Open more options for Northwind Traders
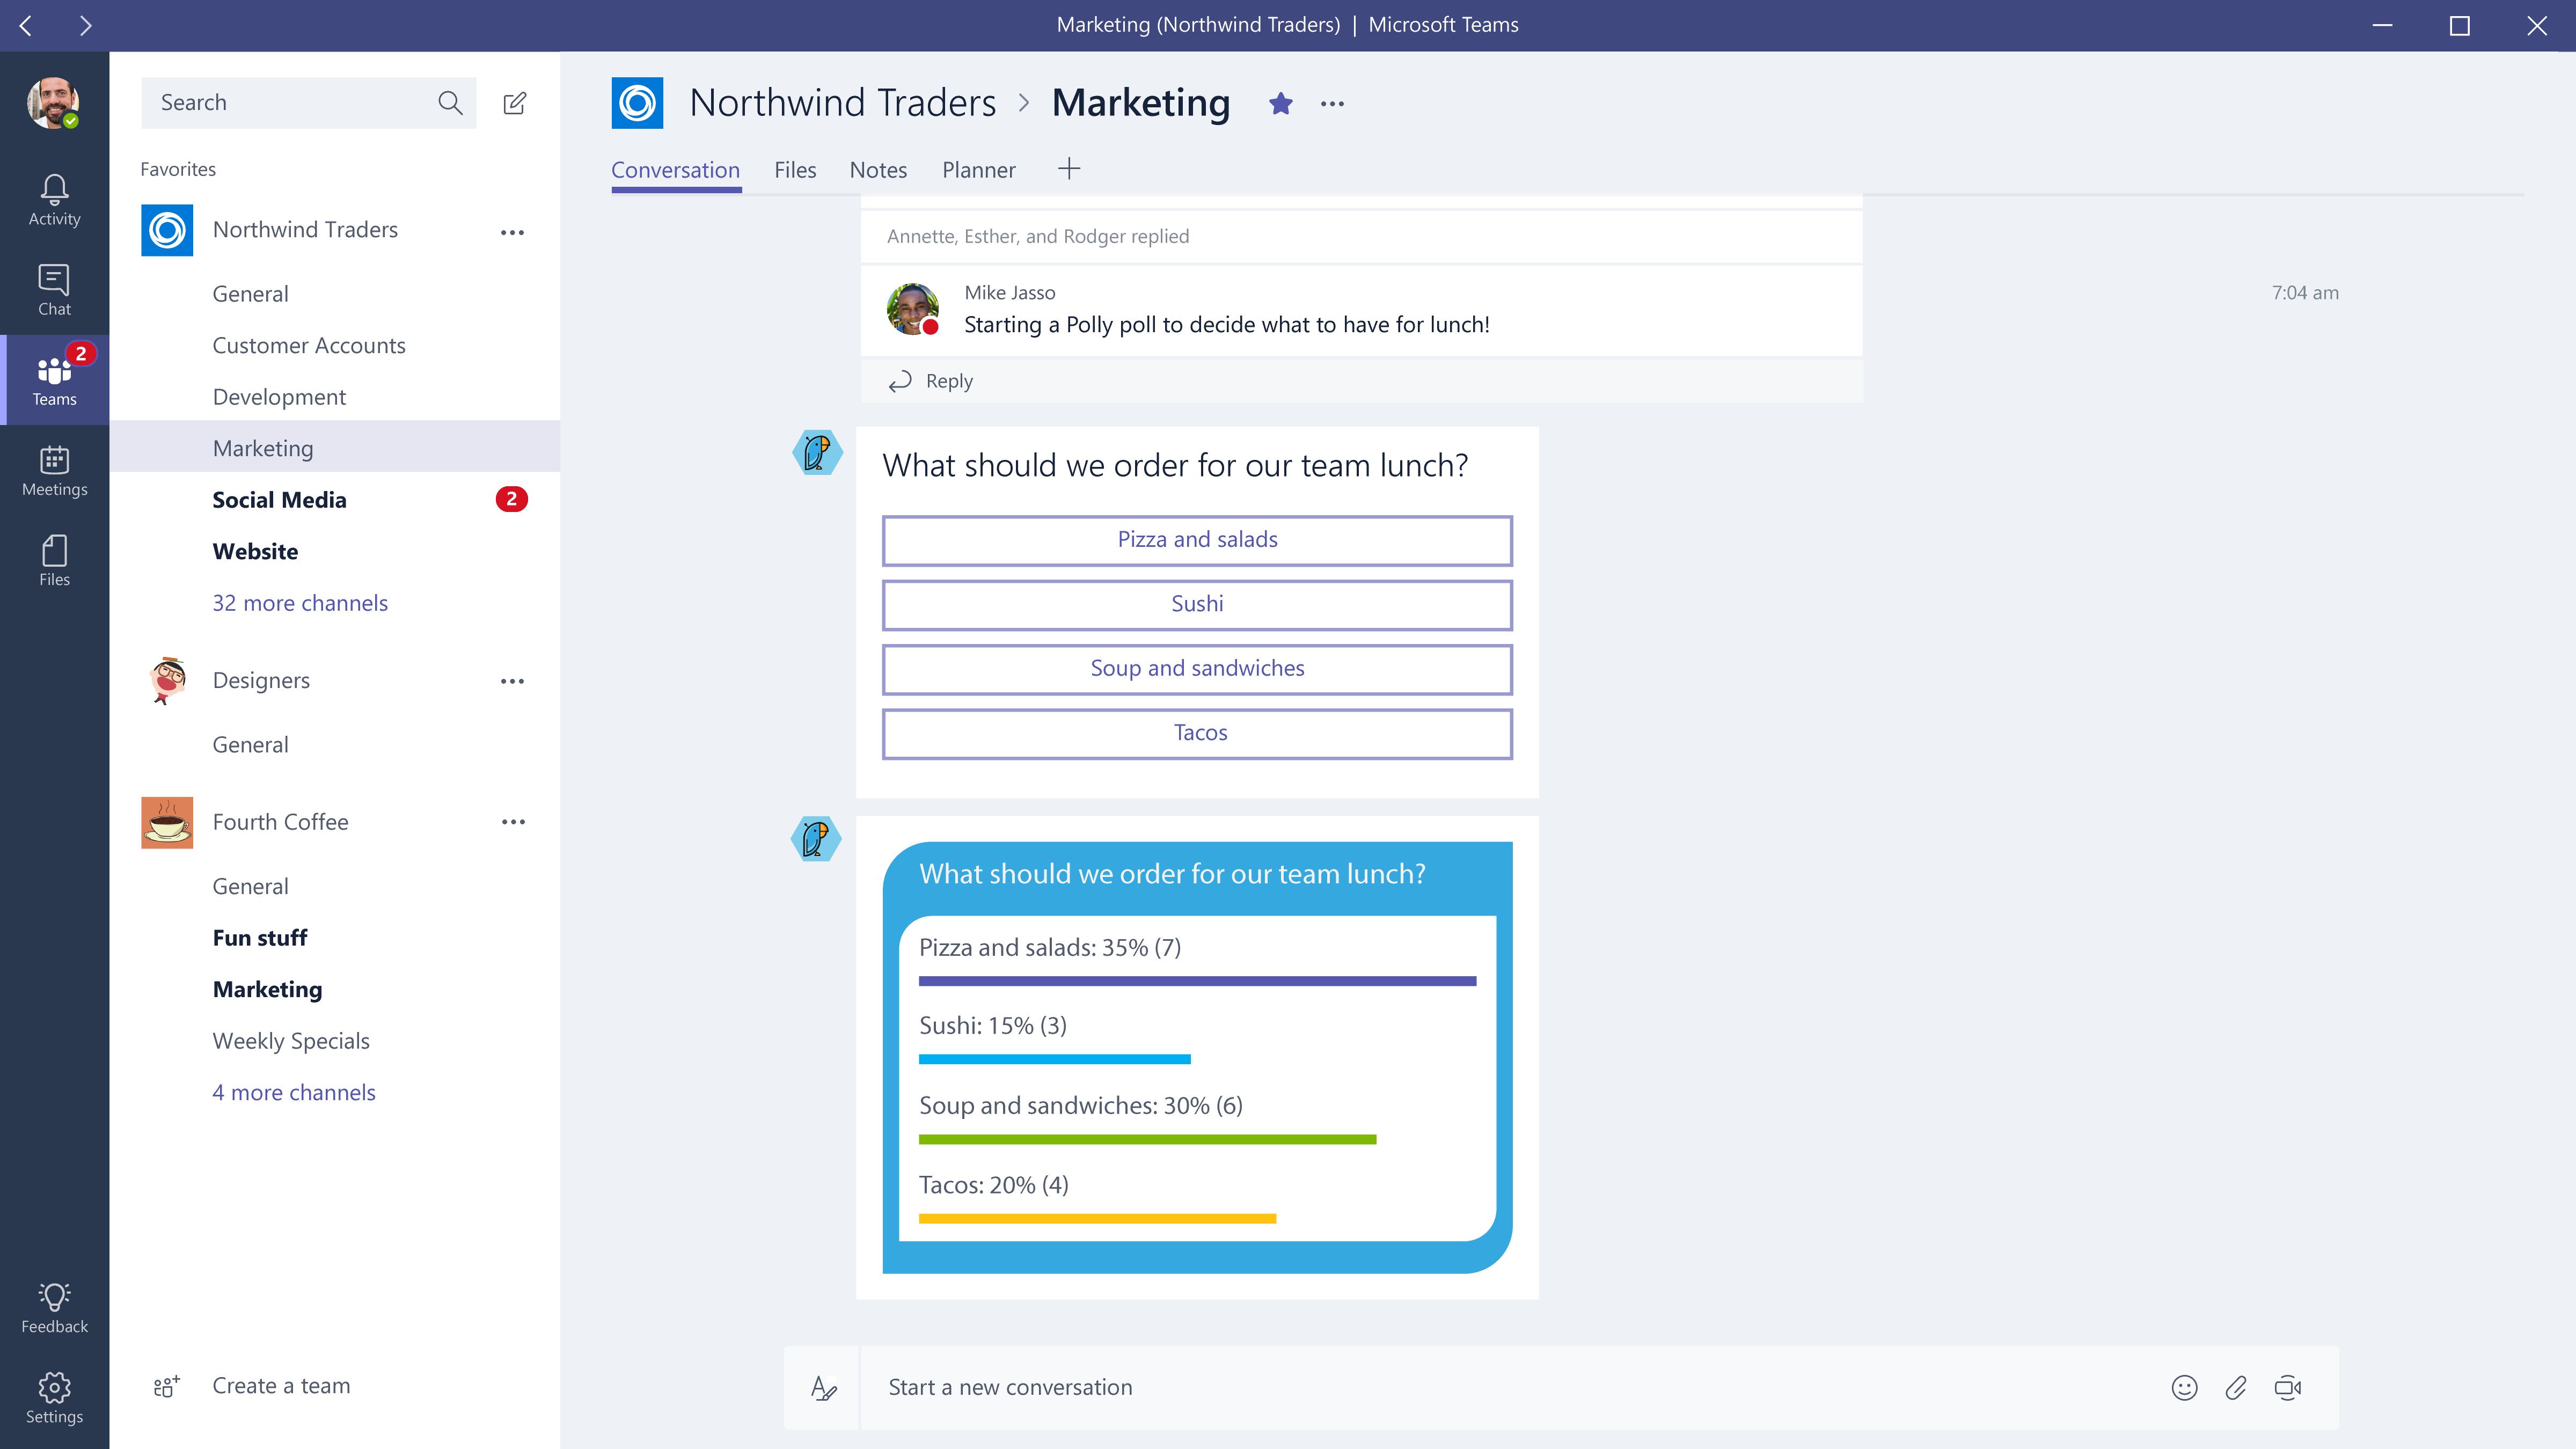This screenshot has width=2576, height=1449. [x=513, y=231]
